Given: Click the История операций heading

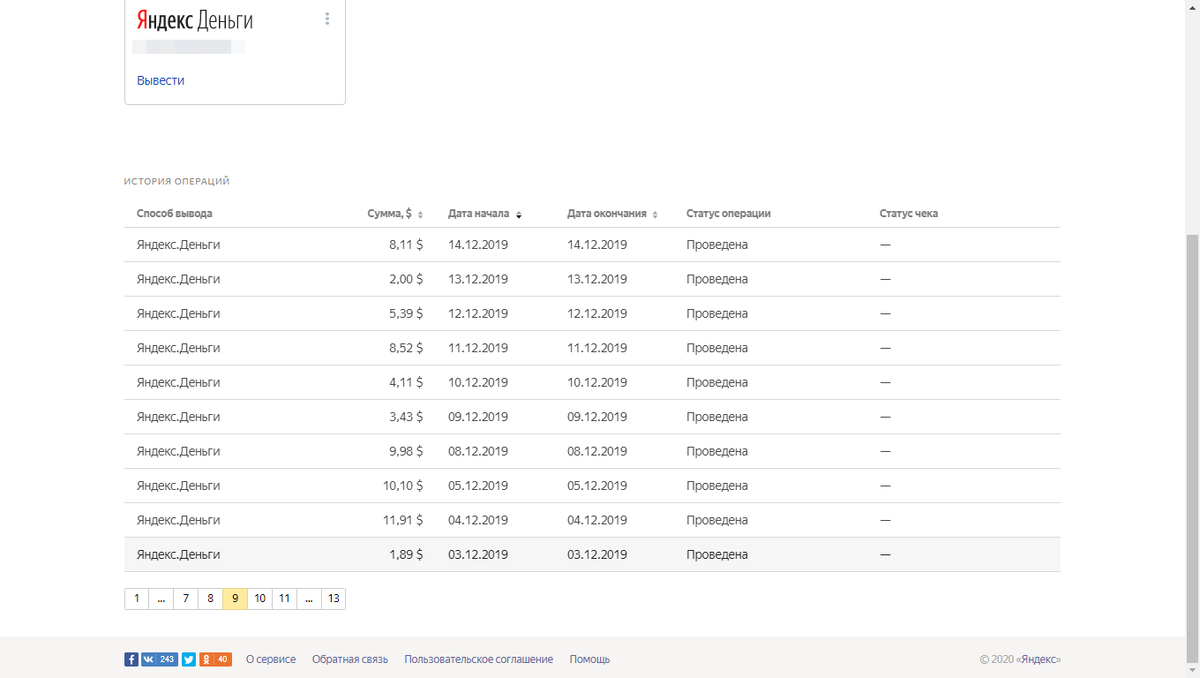Looking at the screenshot, I should 177,181.
